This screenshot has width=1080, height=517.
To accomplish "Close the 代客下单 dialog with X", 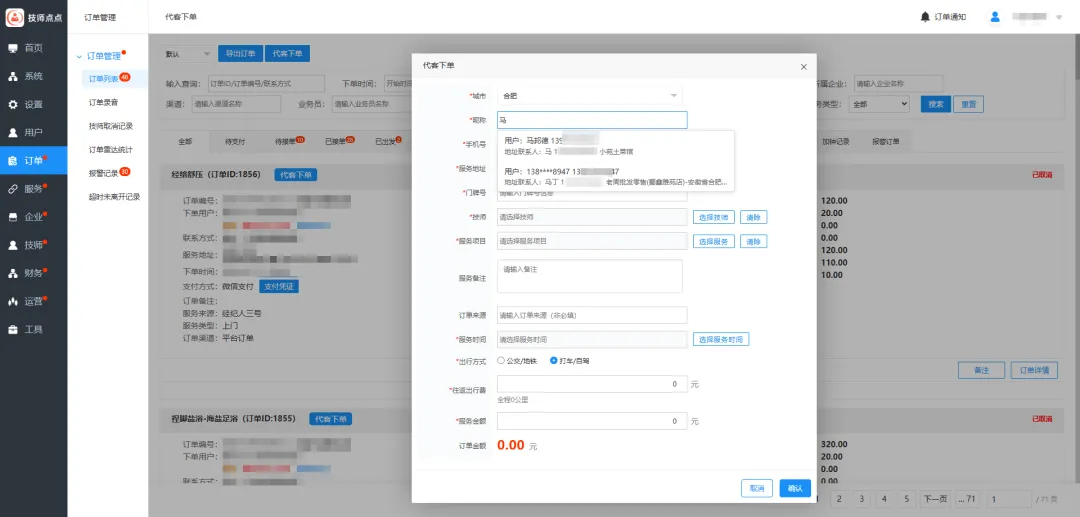I will point(803,67).
